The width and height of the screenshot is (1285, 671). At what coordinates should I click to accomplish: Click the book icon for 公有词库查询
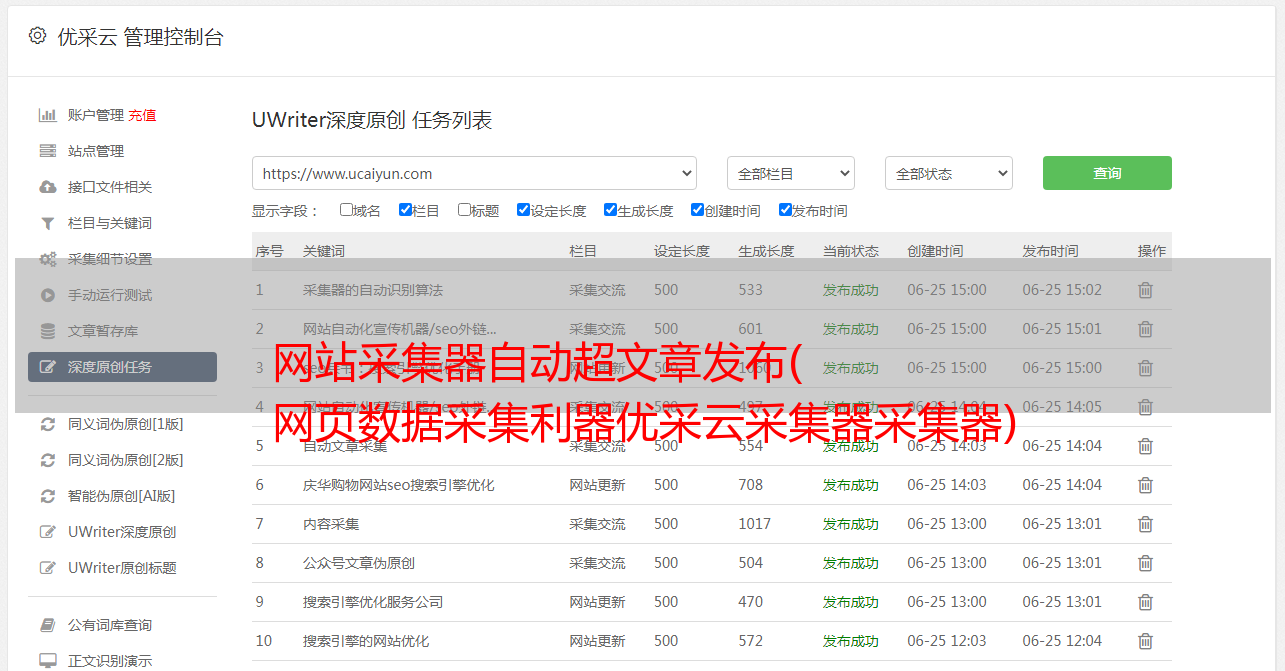47,625
